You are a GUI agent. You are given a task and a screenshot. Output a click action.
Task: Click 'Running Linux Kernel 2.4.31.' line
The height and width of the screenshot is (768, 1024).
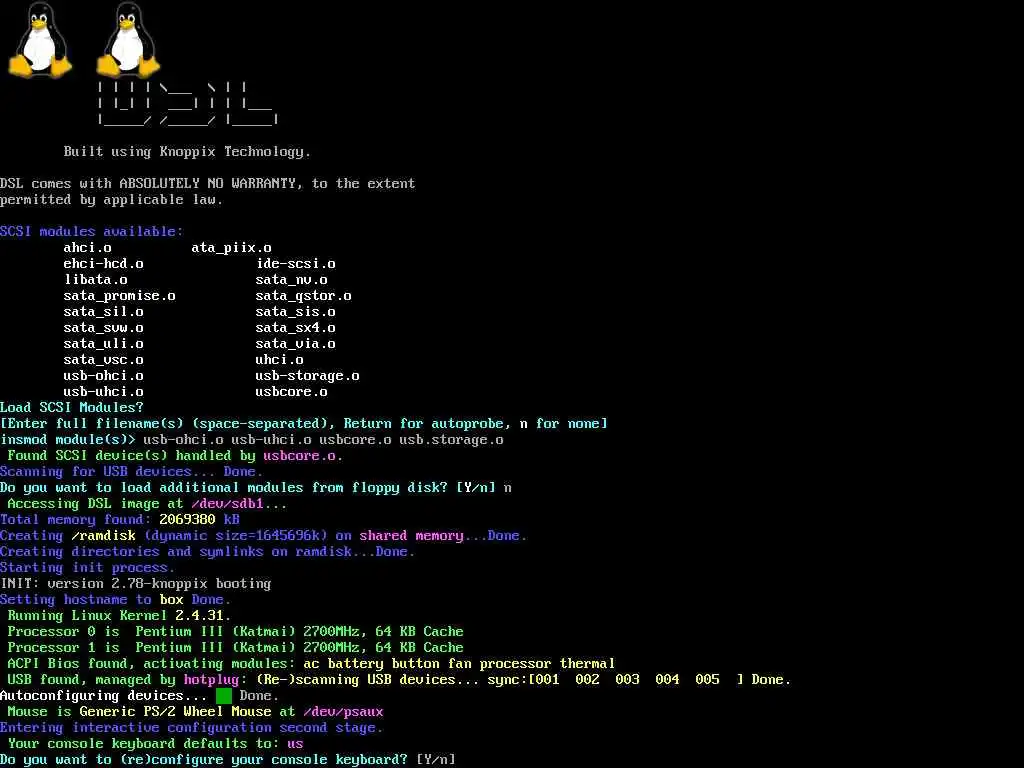click(x=120, y=616)
